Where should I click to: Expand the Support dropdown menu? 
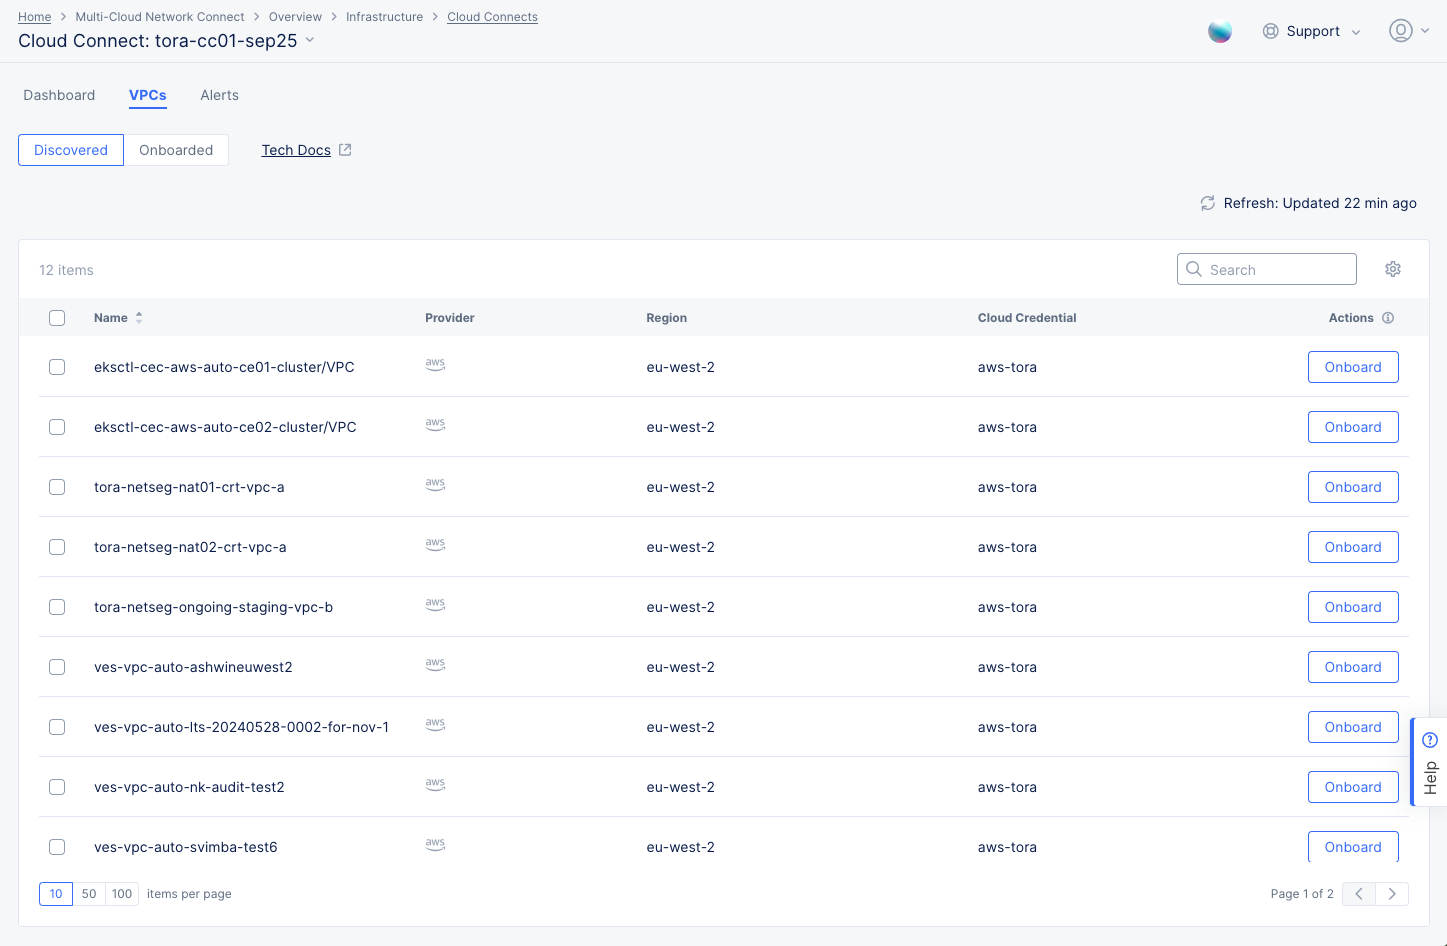pyautogui.click(x=1312, y=32)
